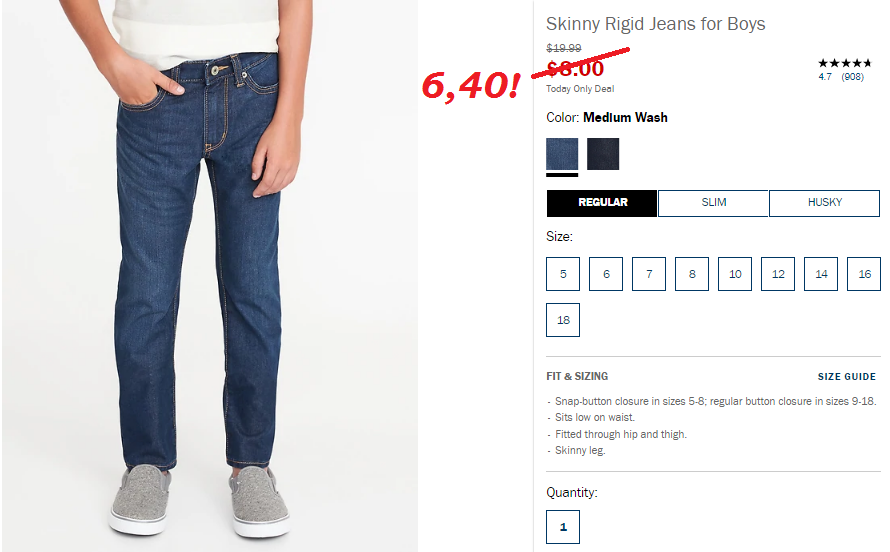
Task: Select size 7
Action: click(649, 274)
